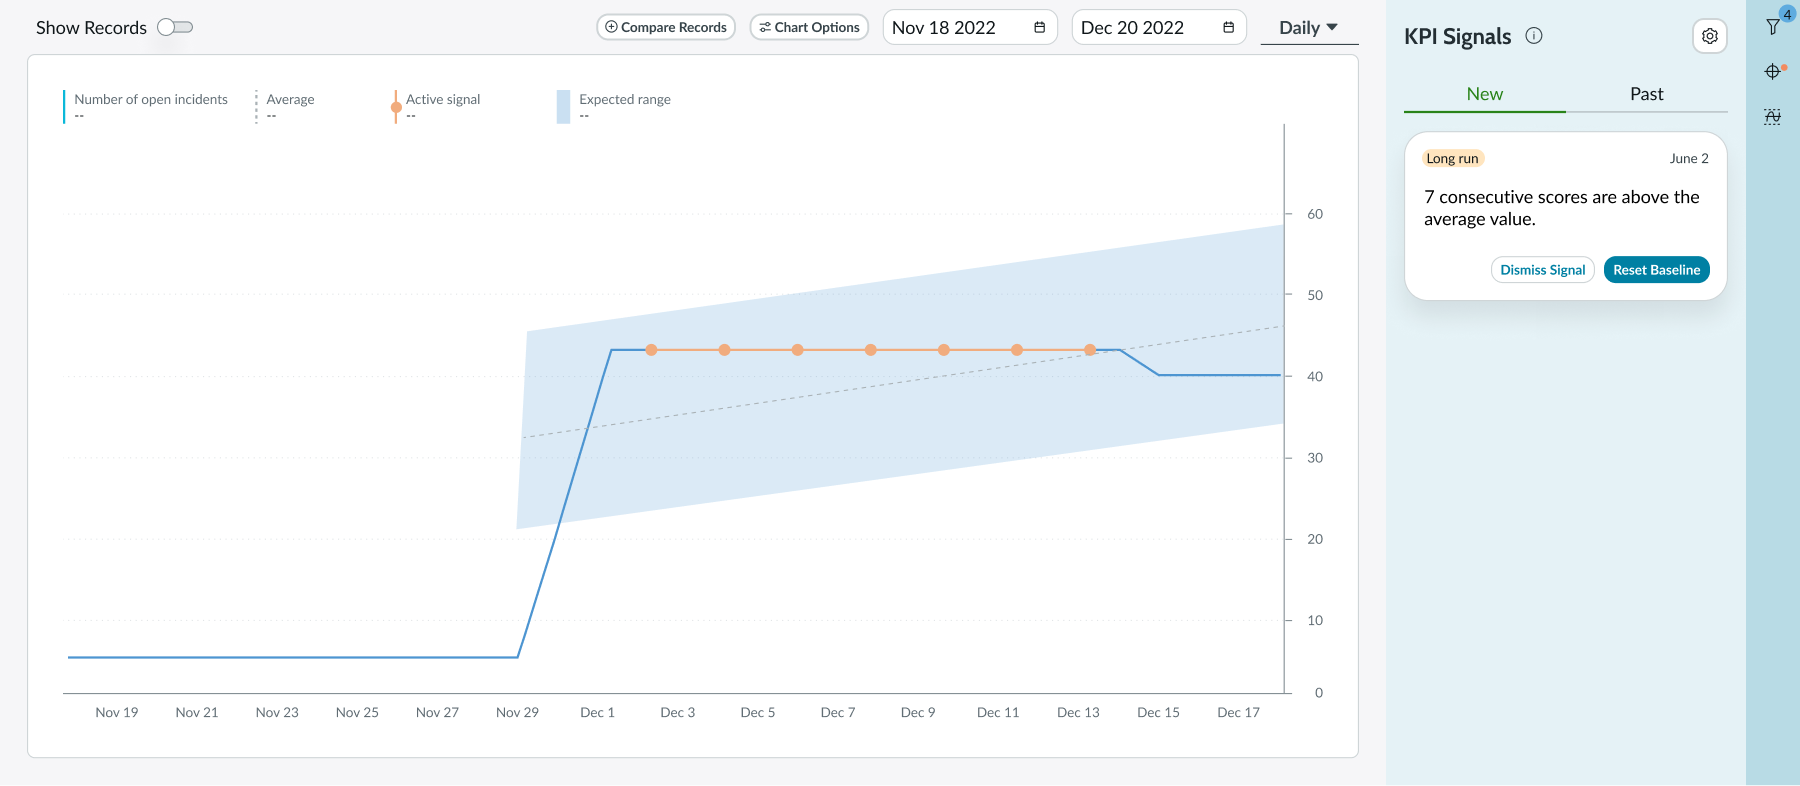Click the Compare Records button

[666, 27]
